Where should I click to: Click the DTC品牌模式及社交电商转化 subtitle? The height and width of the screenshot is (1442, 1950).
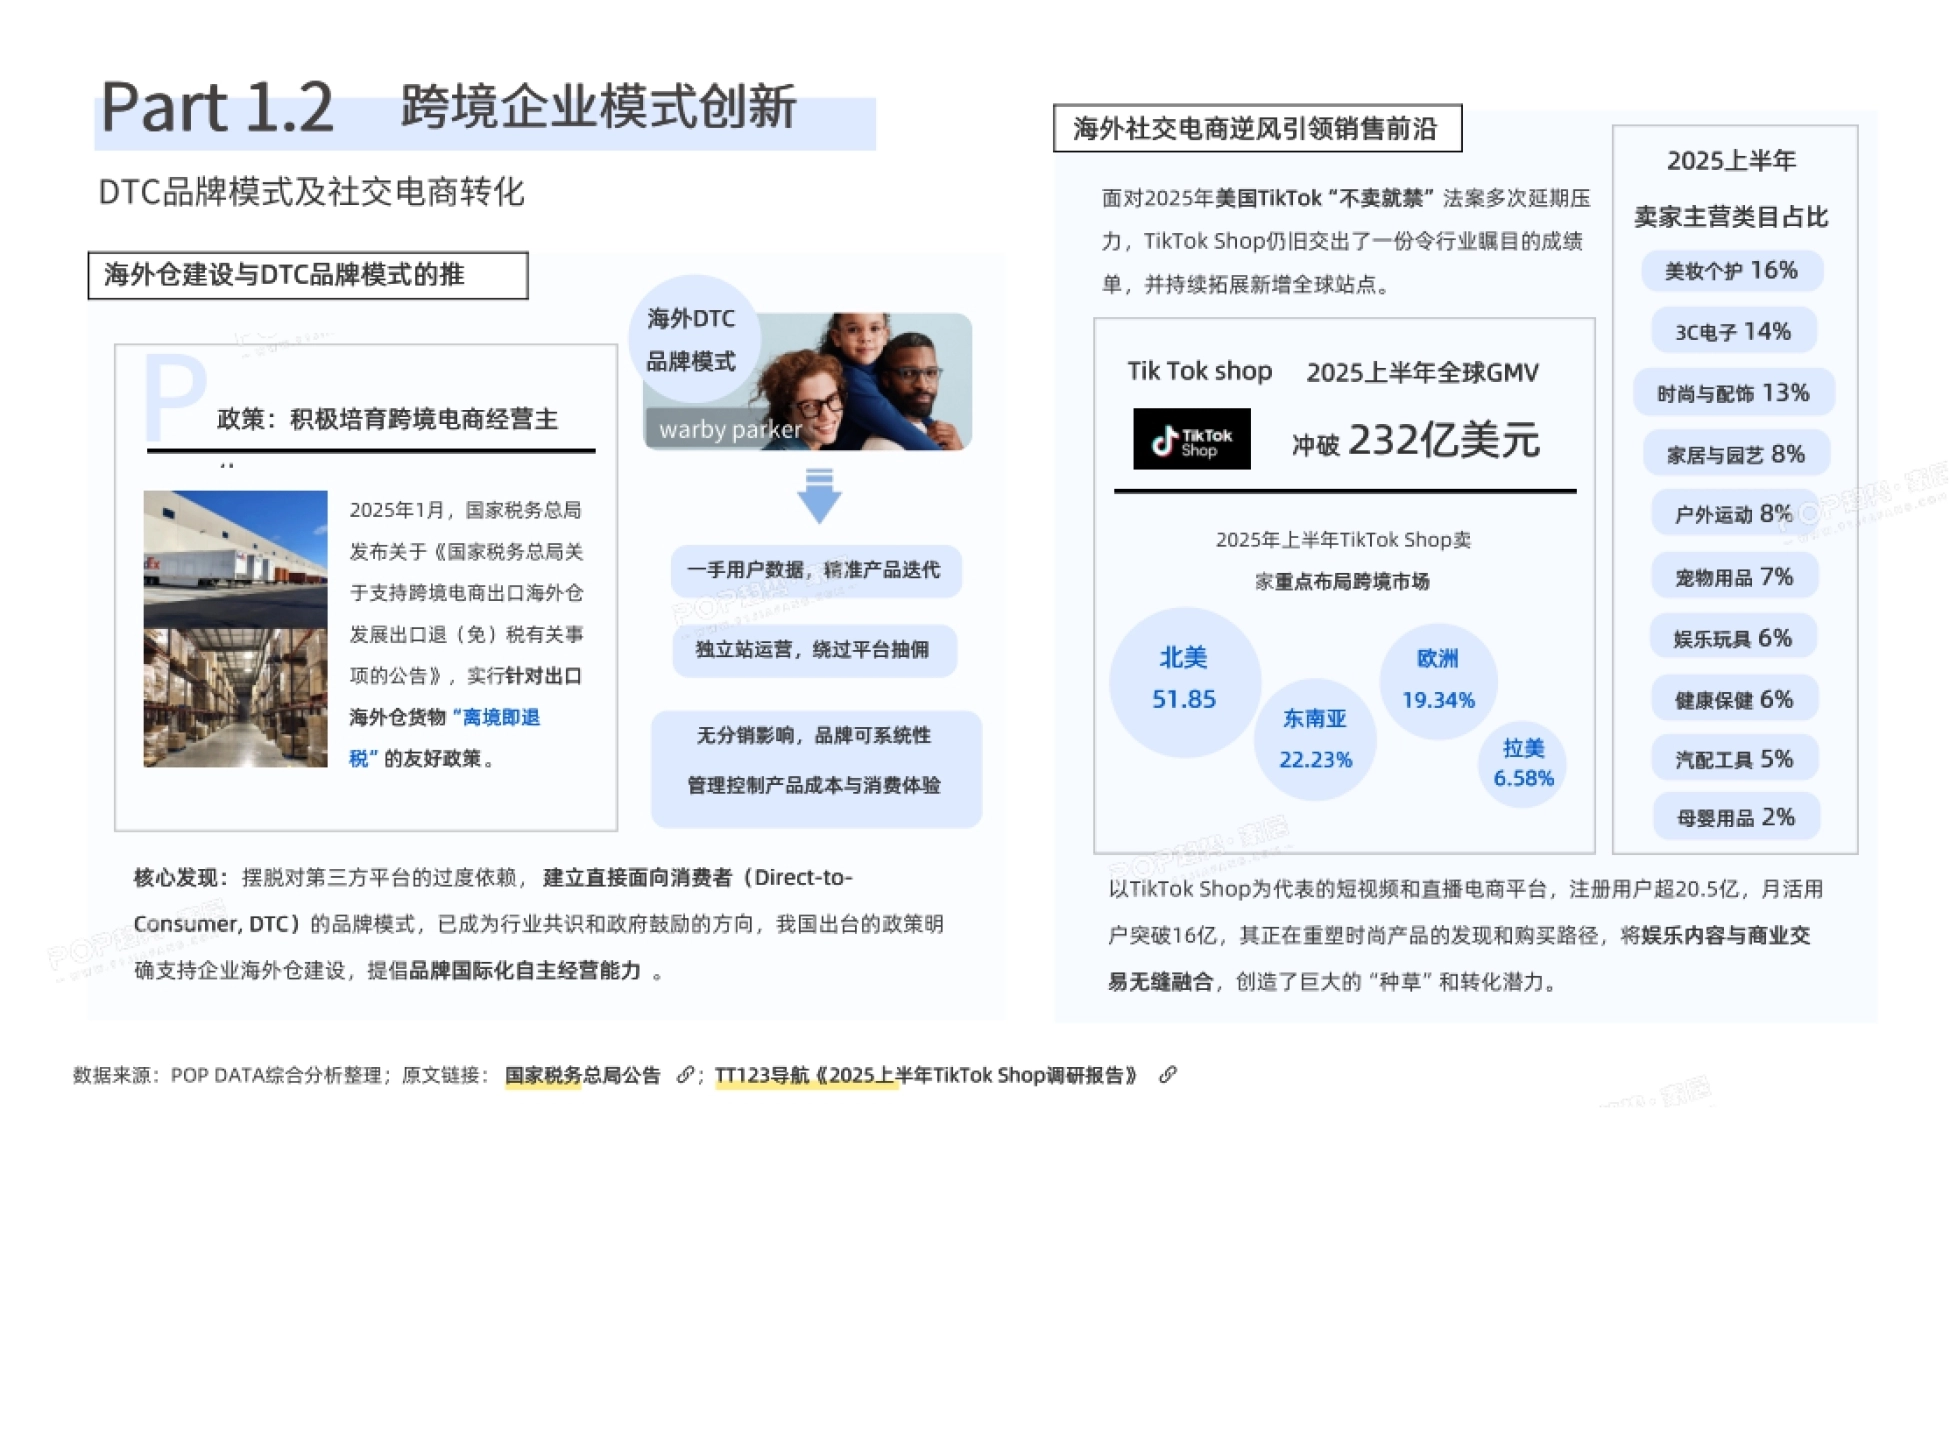pos(311,192)
